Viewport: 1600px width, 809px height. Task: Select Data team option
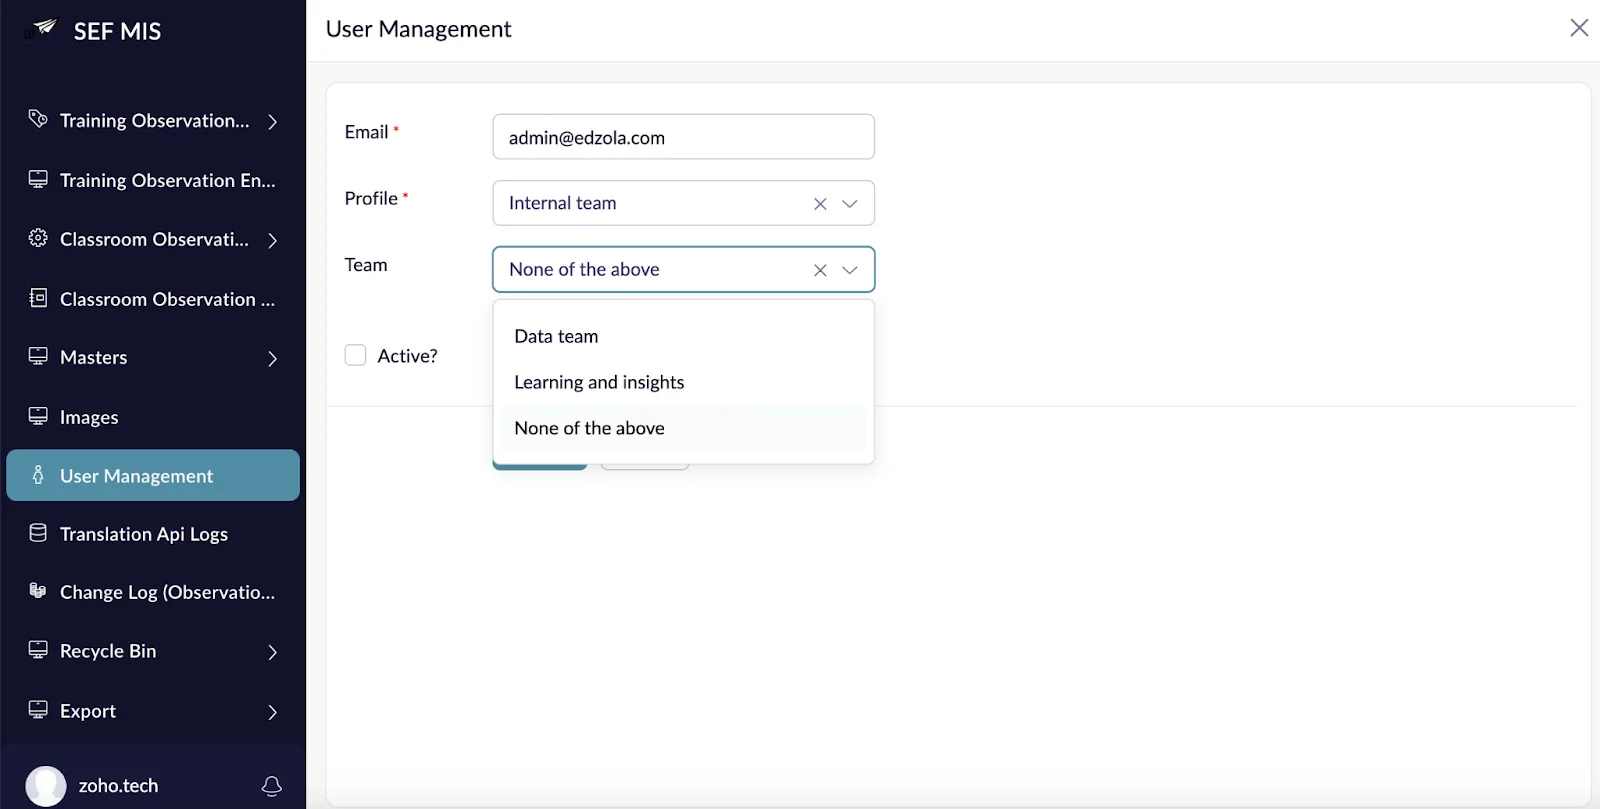point(684,336)
